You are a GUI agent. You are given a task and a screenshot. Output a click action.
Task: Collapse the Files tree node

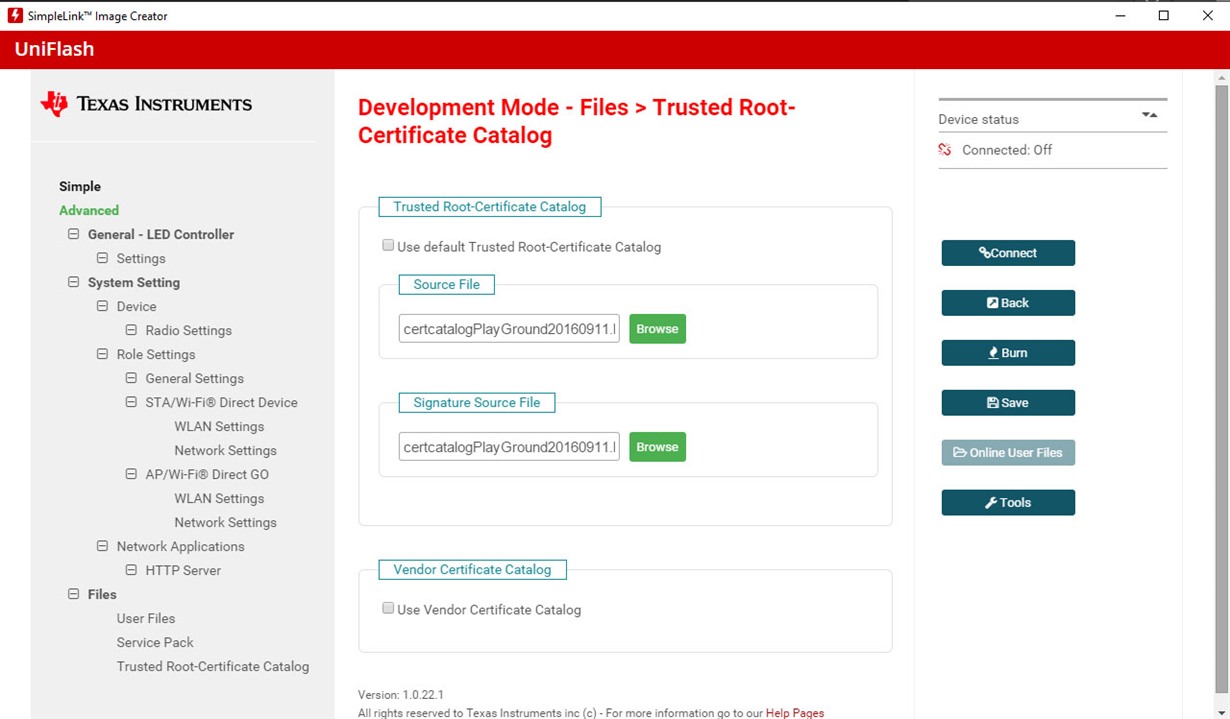pyautogui.click(x=73, y=594)
